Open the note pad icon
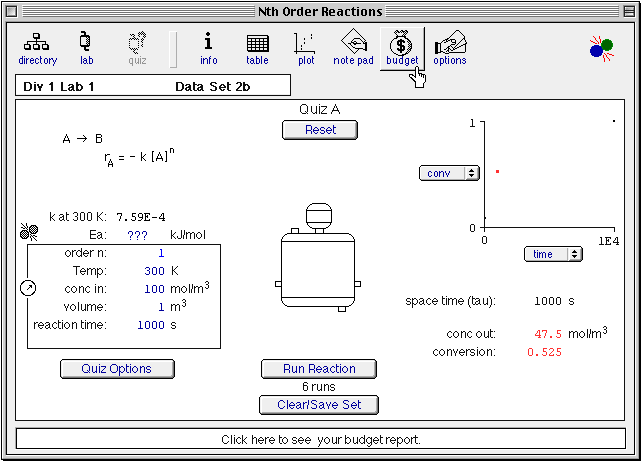The height and width of the screenshot is (462, 643). coord(353,46)
